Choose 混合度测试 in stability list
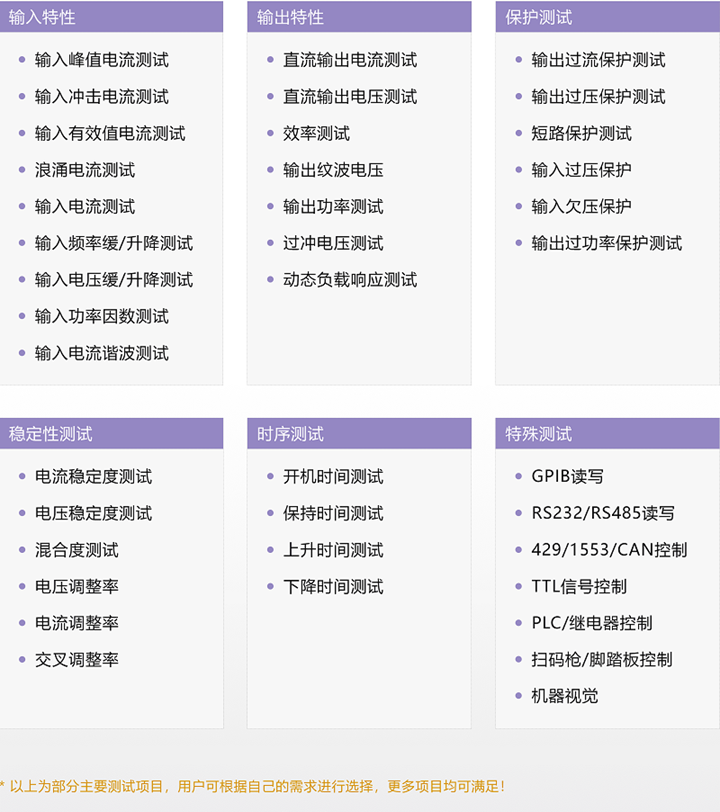 click(76, 550)
